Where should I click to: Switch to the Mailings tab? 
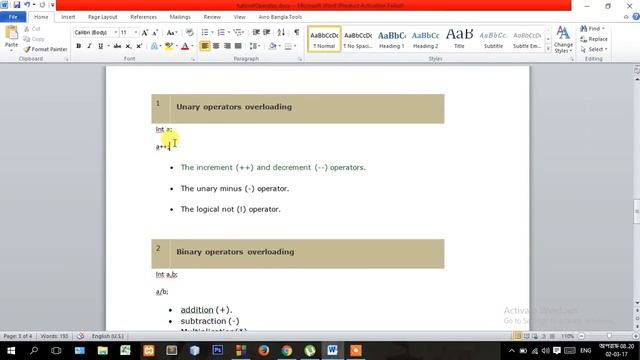(x=180, y=17)
